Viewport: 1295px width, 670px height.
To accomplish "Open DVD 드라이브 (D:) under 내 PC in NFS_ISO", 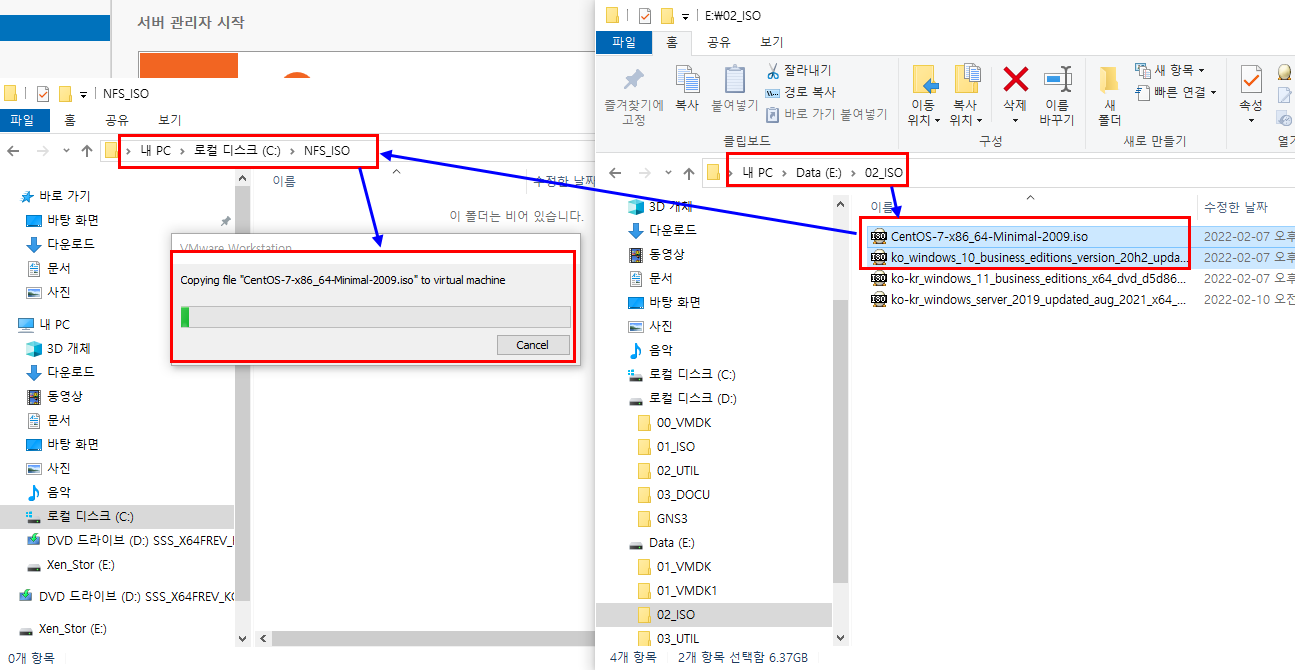I will click(x=130, y=540).
